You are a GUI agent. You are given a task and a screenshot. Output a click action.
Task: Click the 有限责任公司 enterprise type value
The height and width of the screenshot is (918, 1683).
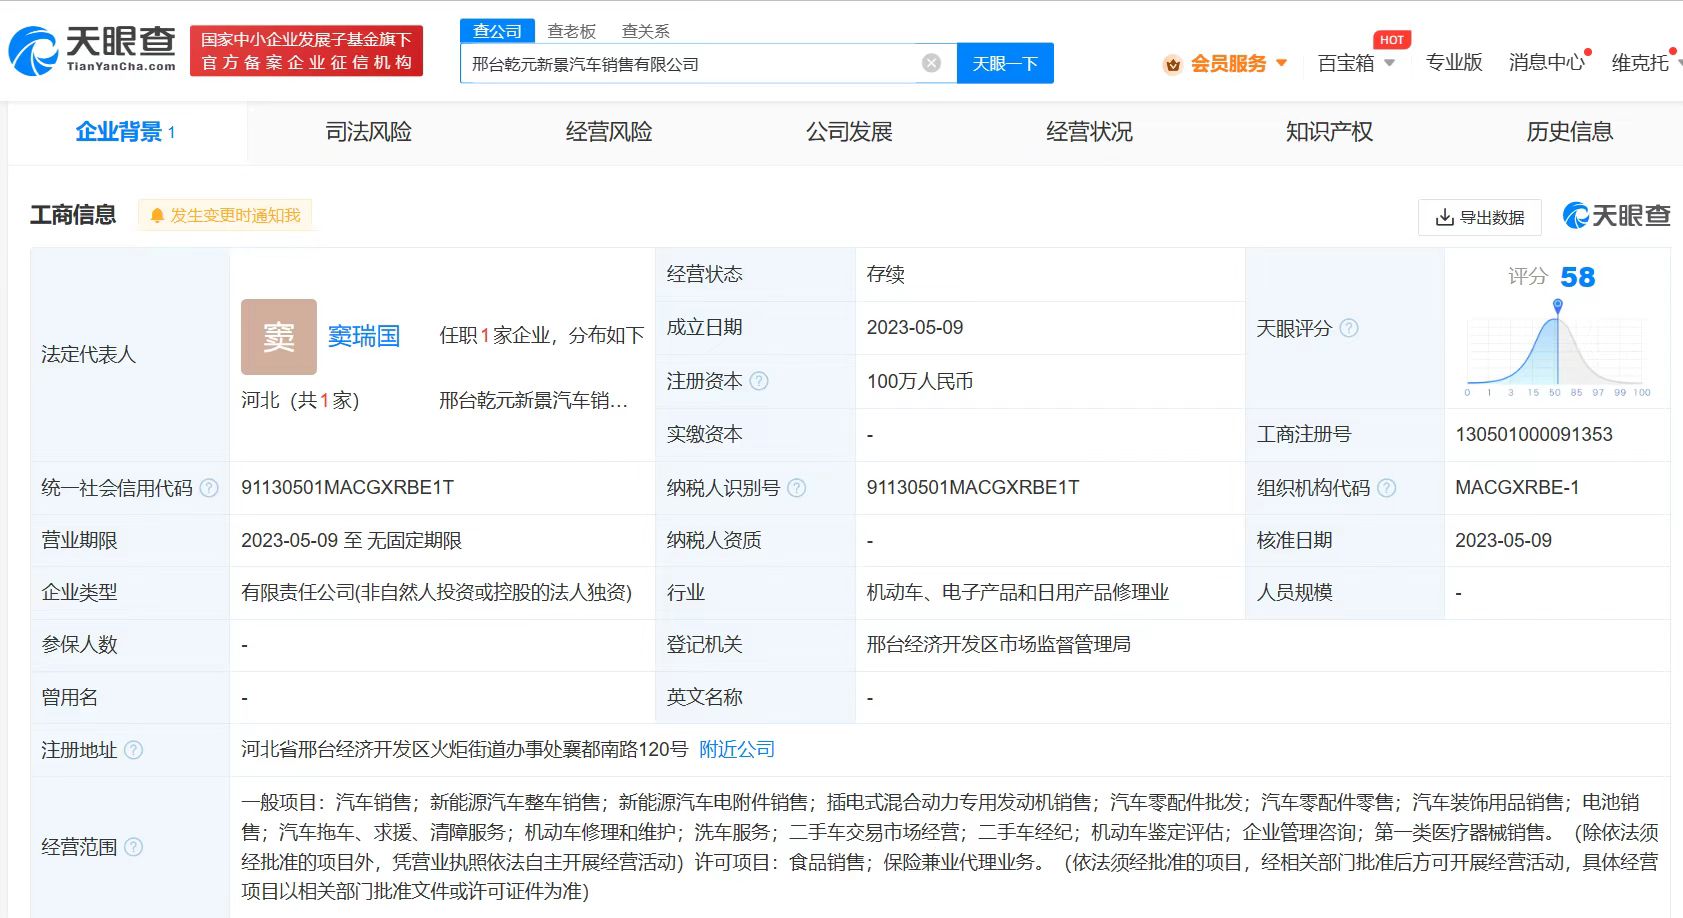[437, 593]
